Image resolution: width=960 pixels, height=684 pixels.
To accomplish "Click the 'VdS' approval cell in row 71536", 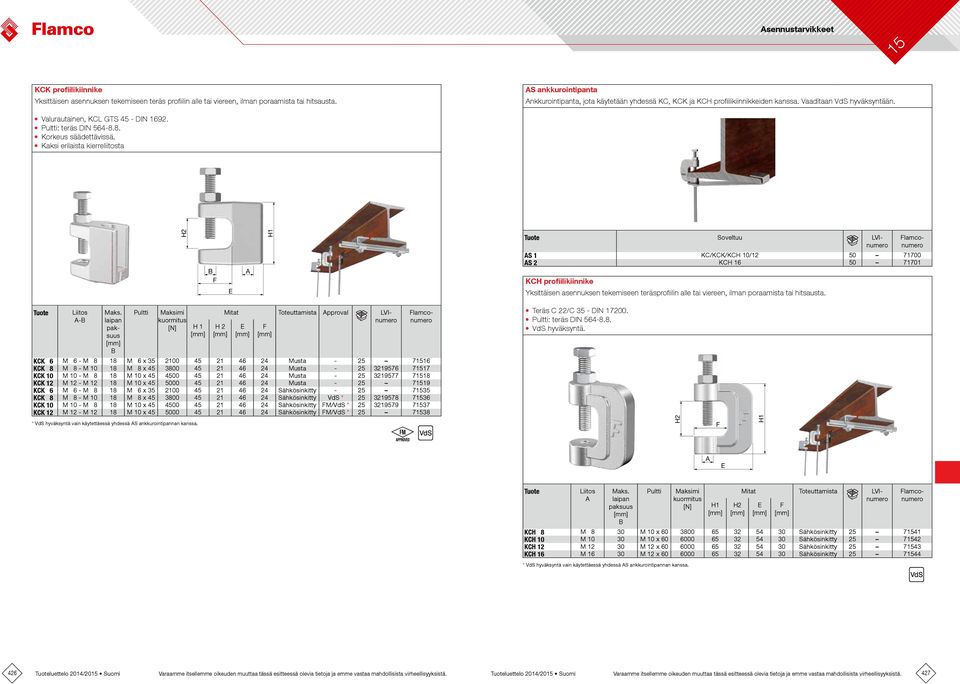I will [335, 398].
